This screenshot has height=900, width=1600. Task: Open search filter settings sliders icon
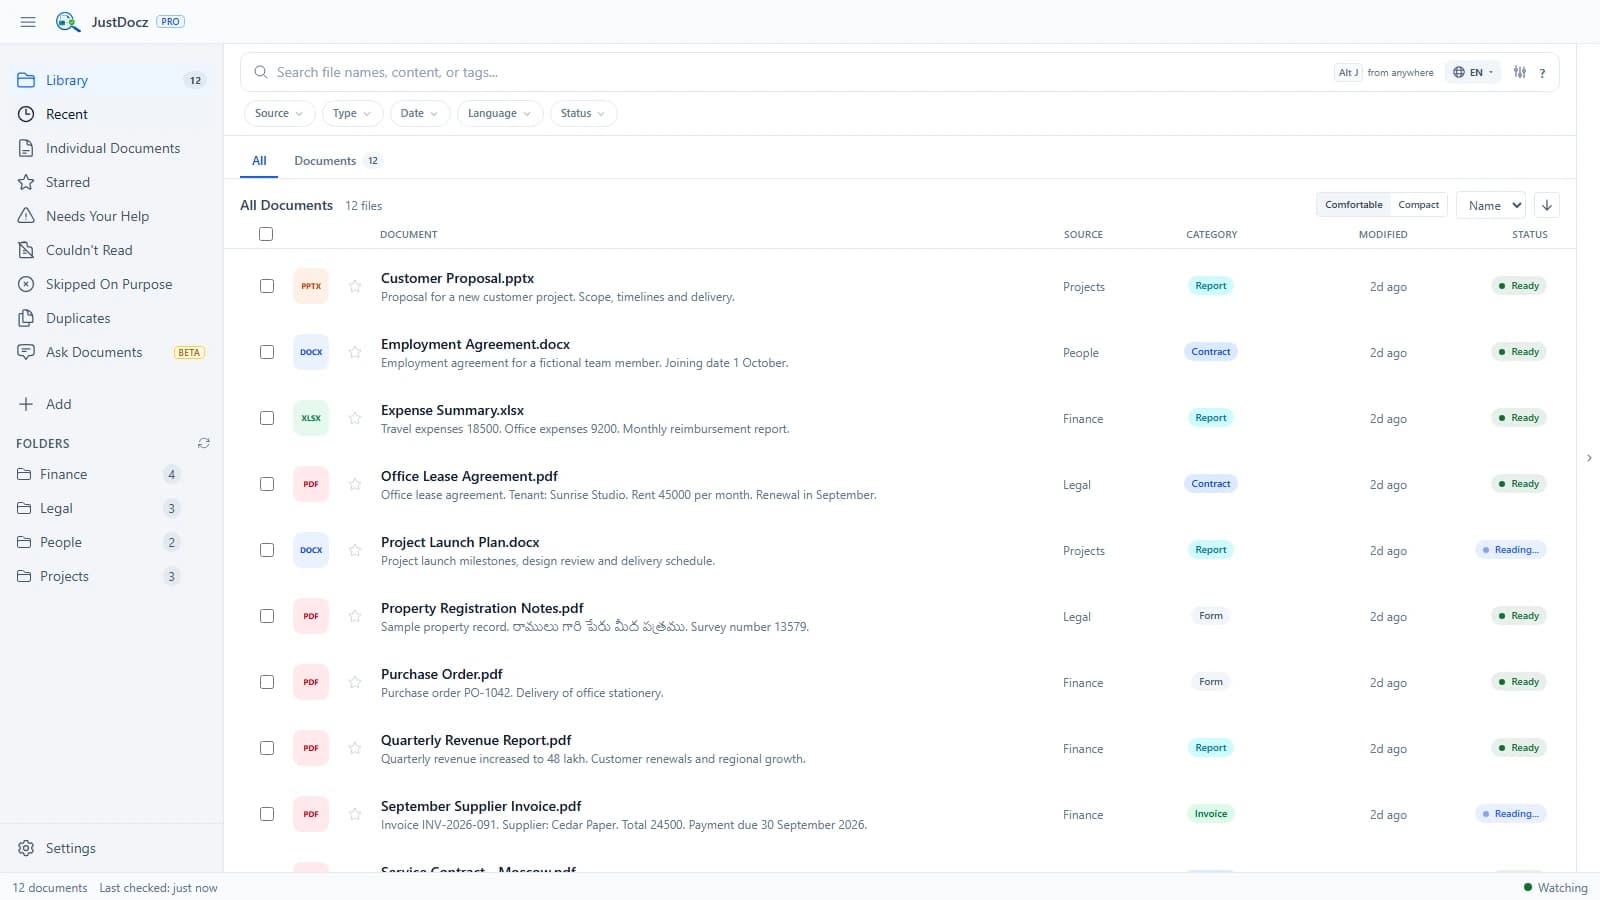click(x=1520, y=72)
